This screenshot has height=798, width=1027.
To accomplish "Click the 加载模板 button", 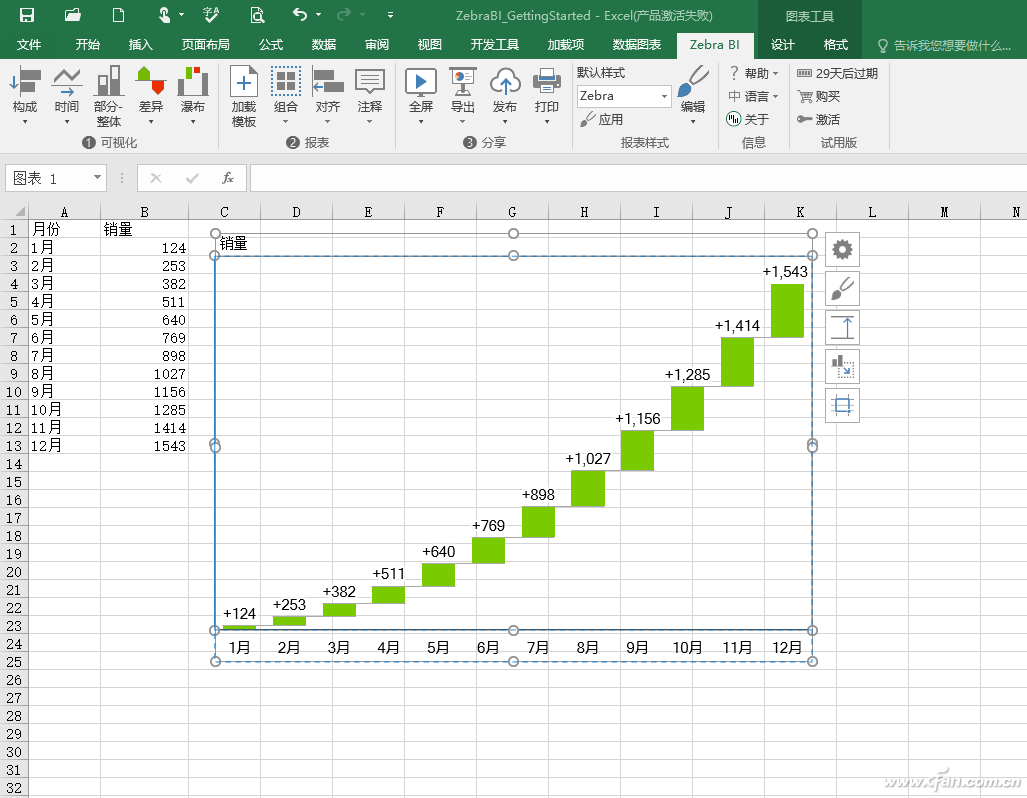I will point(244,96).
